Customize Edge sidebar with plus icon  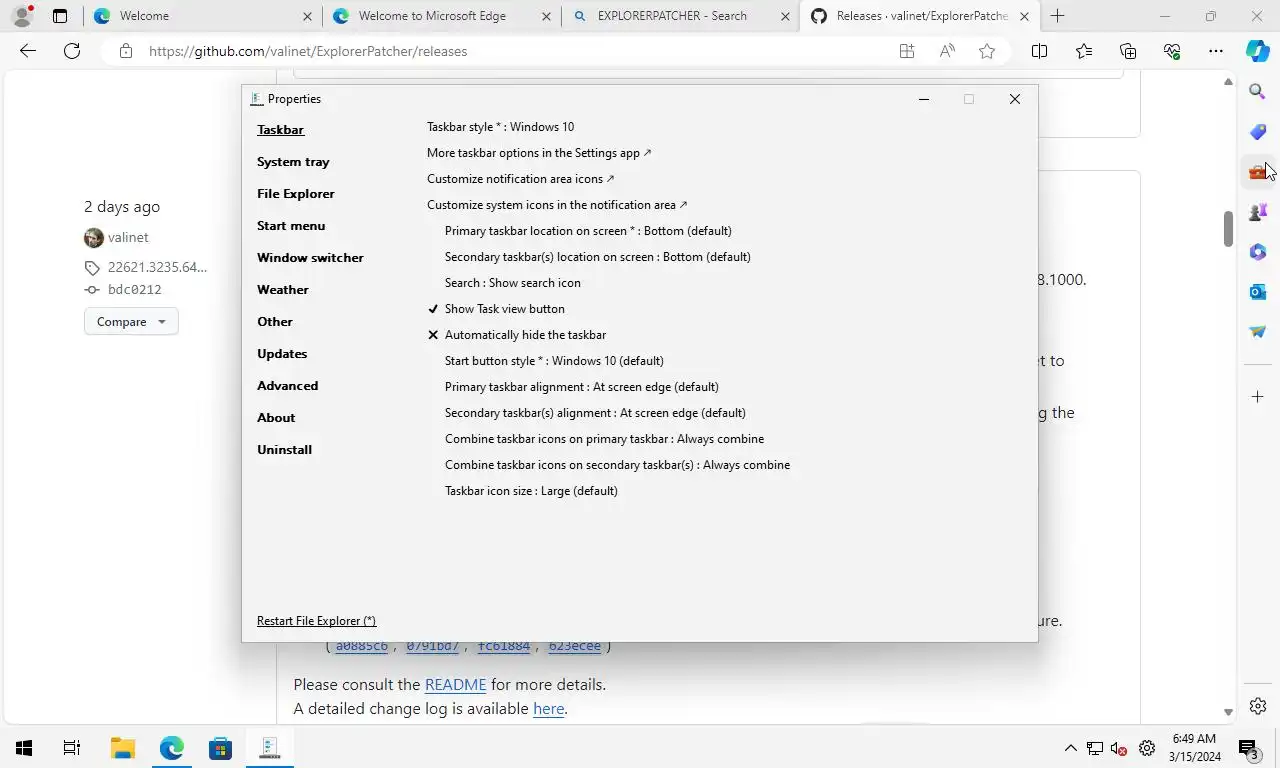(x=1258, y=397)
